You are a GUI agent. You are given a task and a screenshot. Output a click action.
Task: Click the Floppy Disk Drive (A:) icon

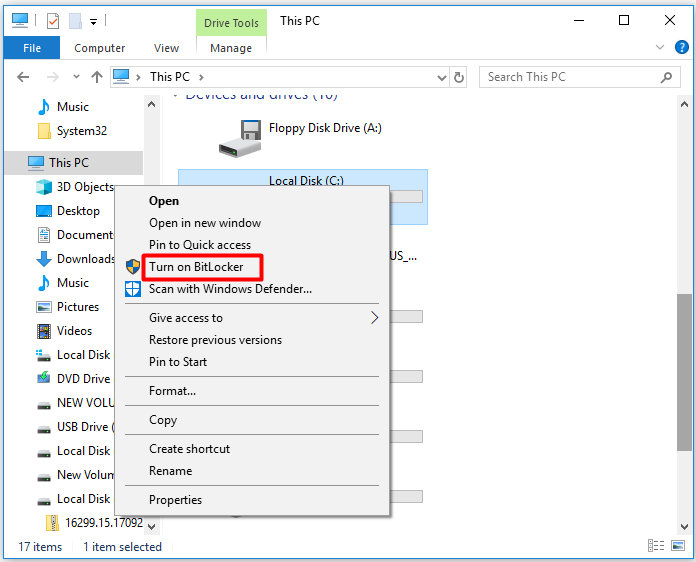pyautogui.click(x=240, y=138)
